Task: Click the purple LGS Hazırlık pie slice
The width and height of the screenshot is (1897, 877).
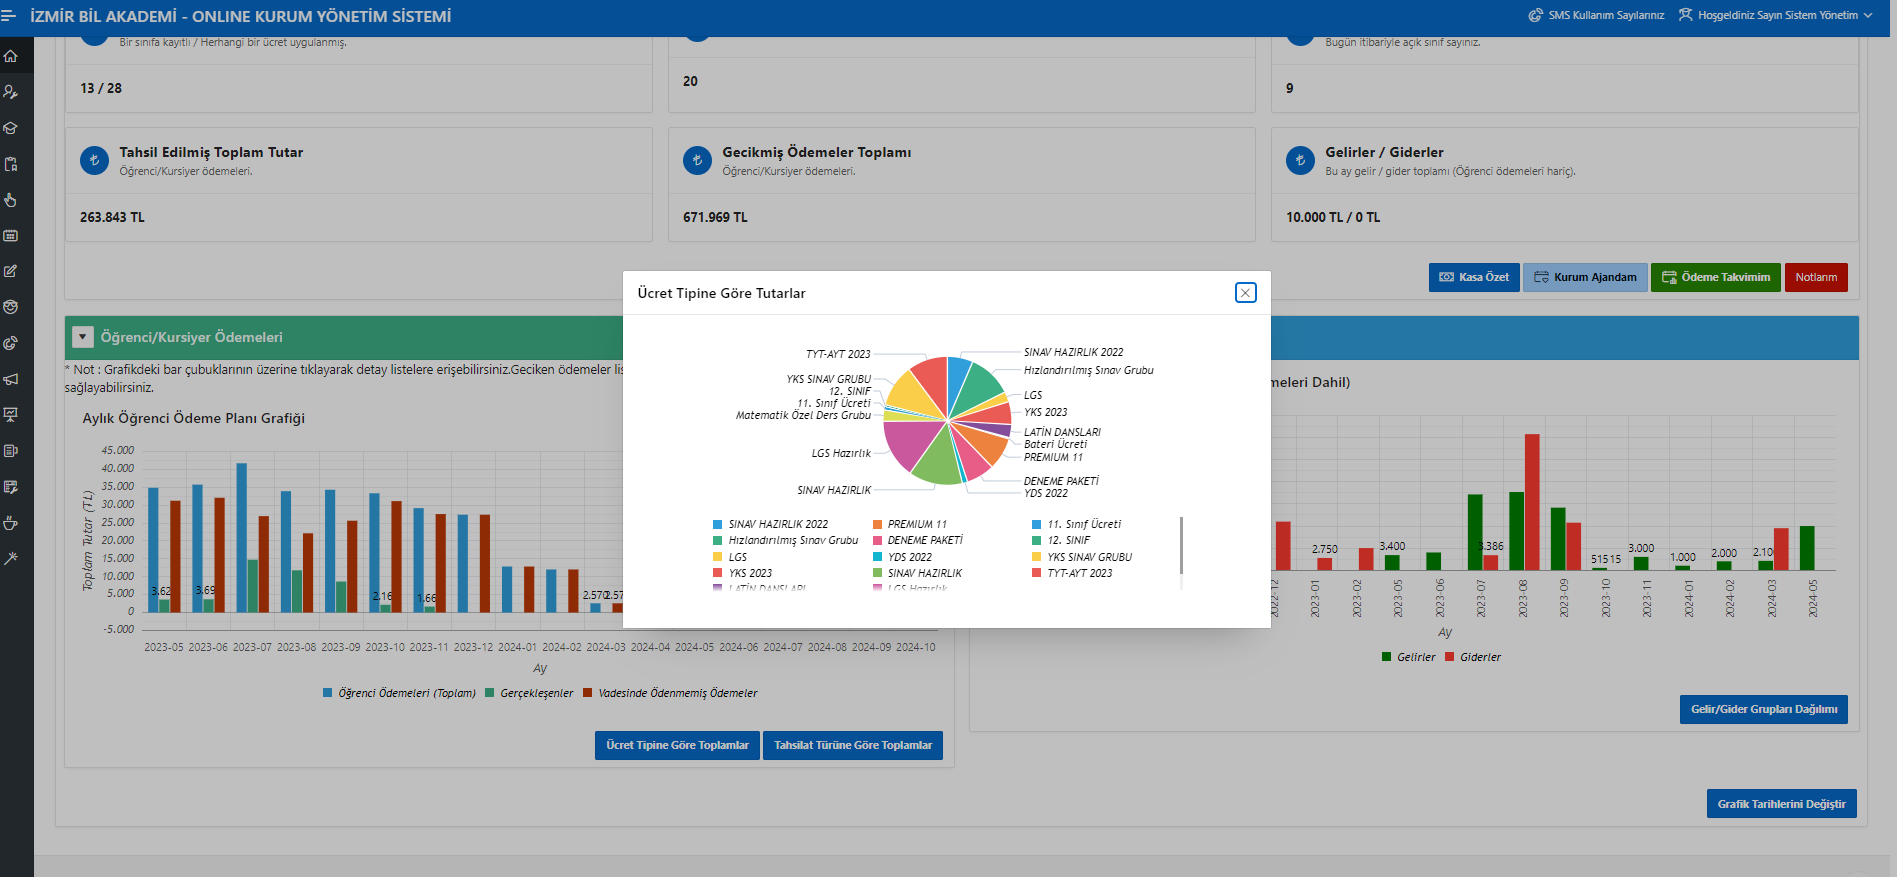Action: pos(910,444)
